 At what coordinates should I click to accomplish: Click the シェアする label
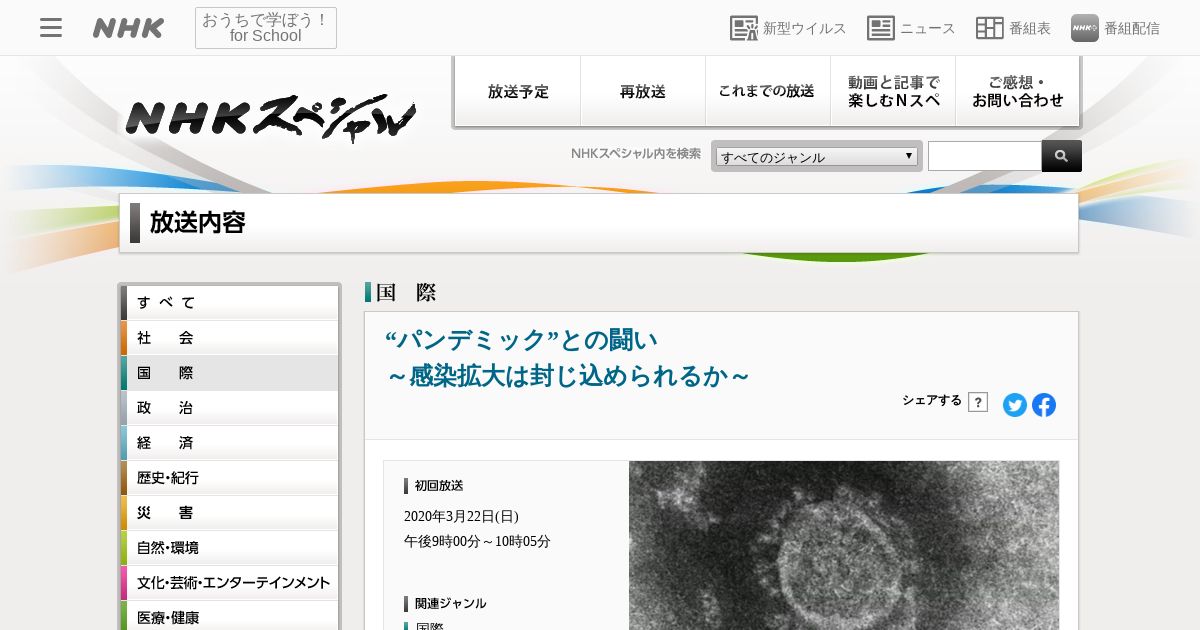coord(932,400)
